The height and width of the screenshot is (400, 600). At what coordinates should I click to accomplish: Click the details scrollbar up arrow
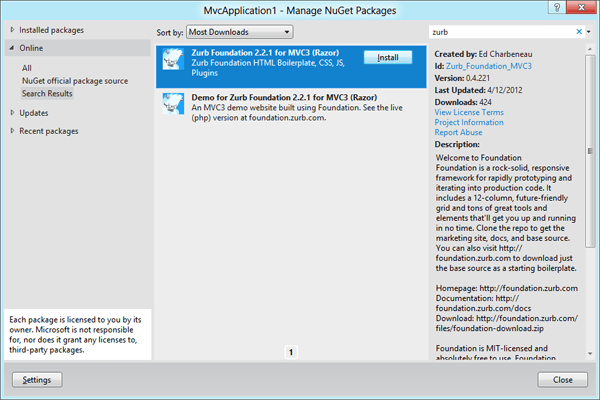pyautogui.click(x=590, y=49)
